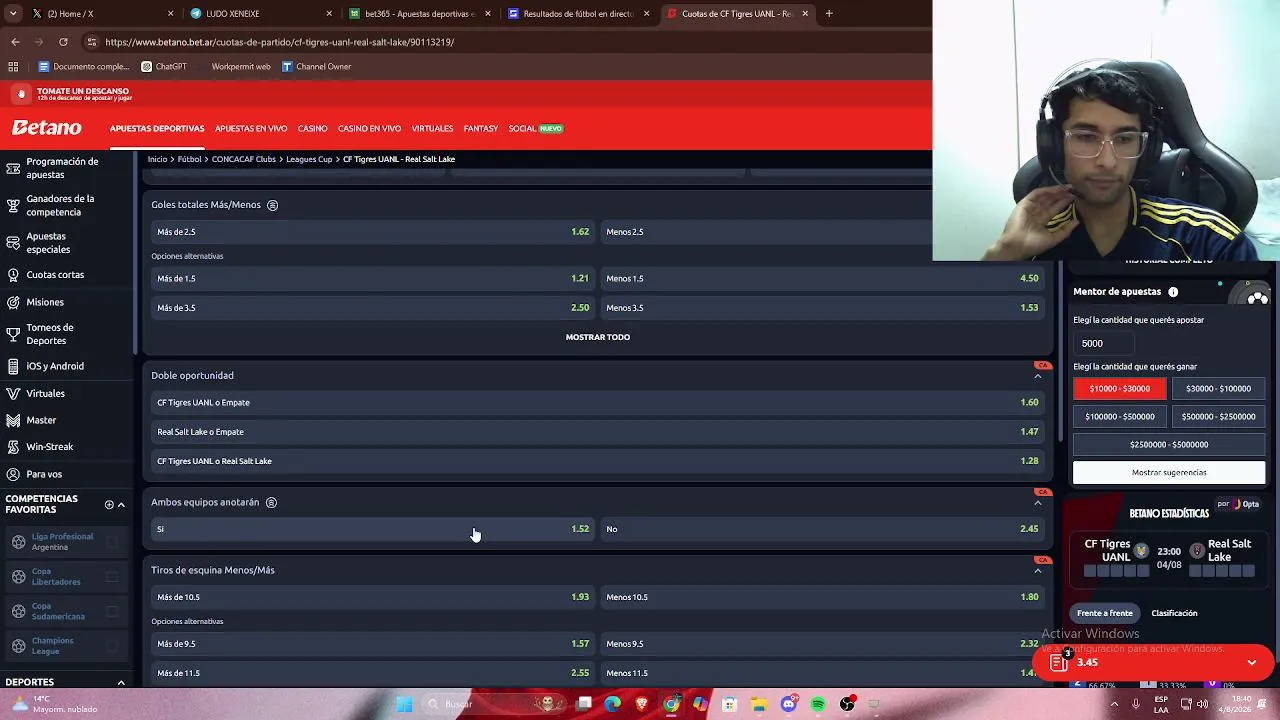Viewport: 1280px width, 720px height.
Task: Switch to Frente a frente stats tab
Action: (1105, 613)
